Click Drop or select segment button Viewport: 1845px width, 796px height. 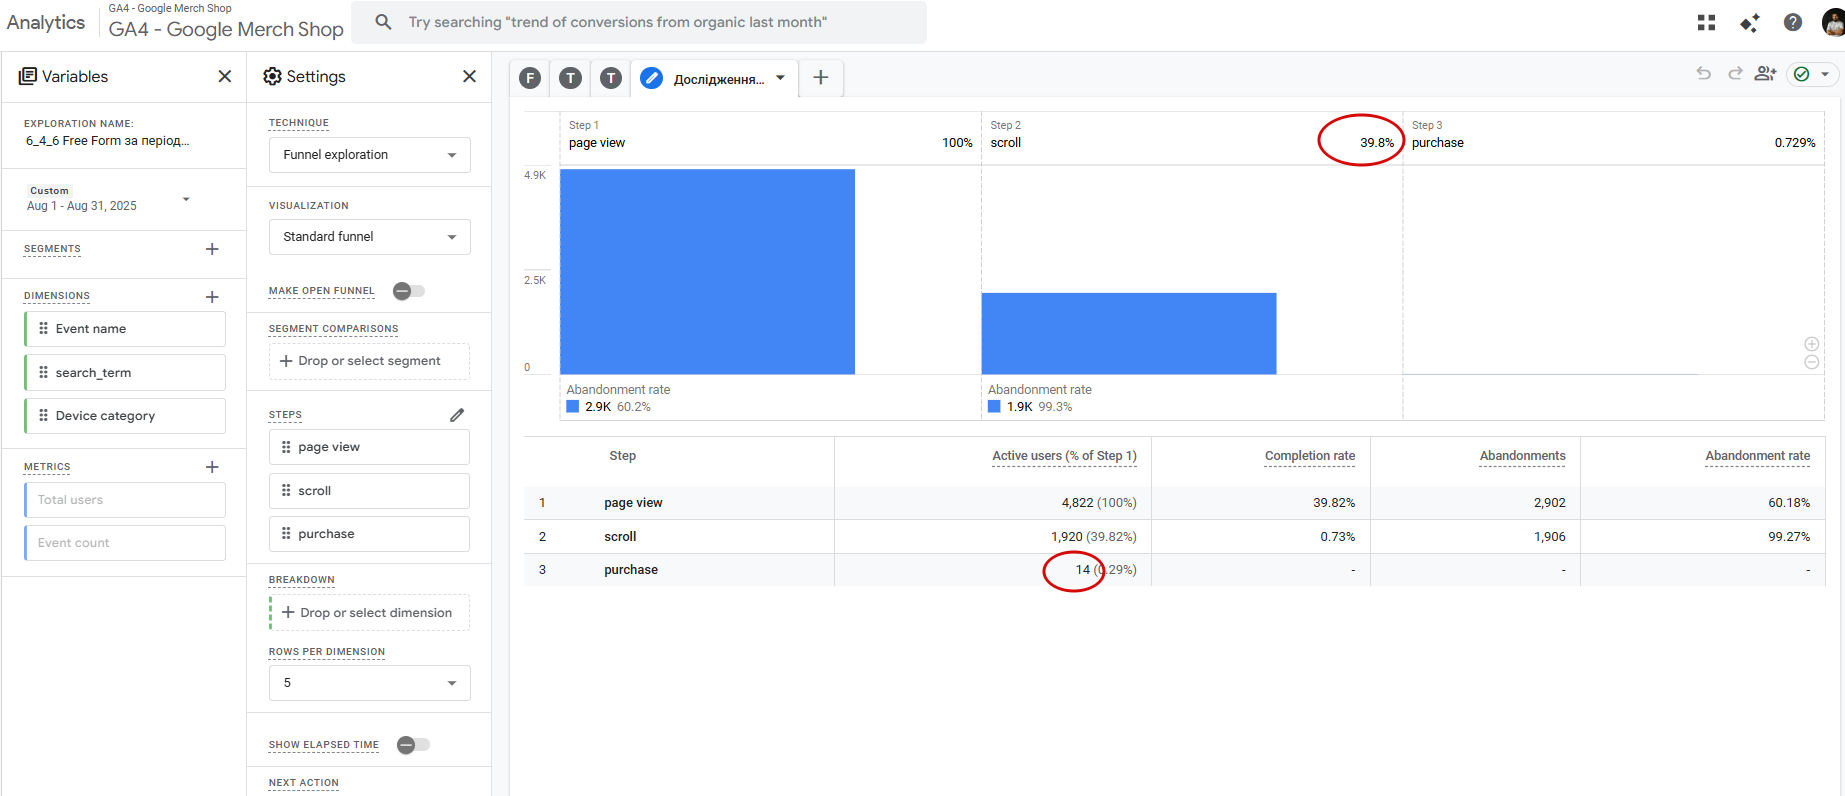pyautogui.click(x=369, y=361)
